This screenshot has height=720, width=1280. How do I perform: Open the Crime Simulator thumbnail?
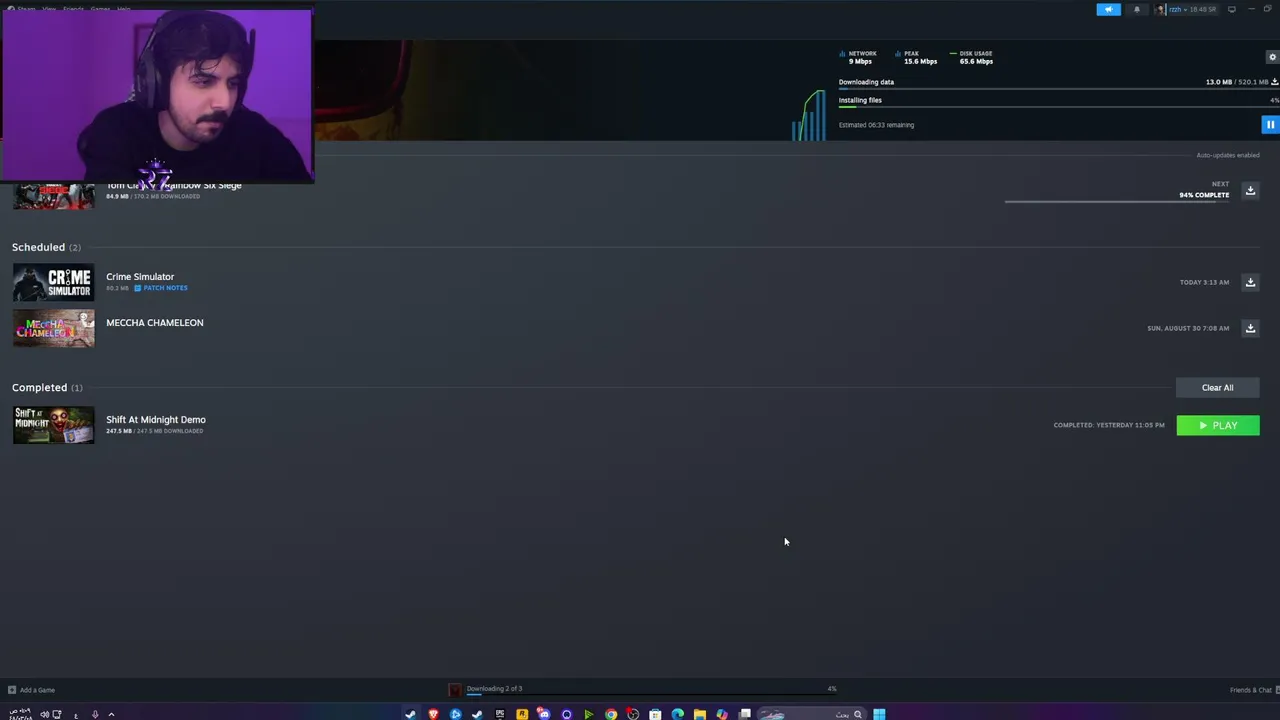pos(53,282)
